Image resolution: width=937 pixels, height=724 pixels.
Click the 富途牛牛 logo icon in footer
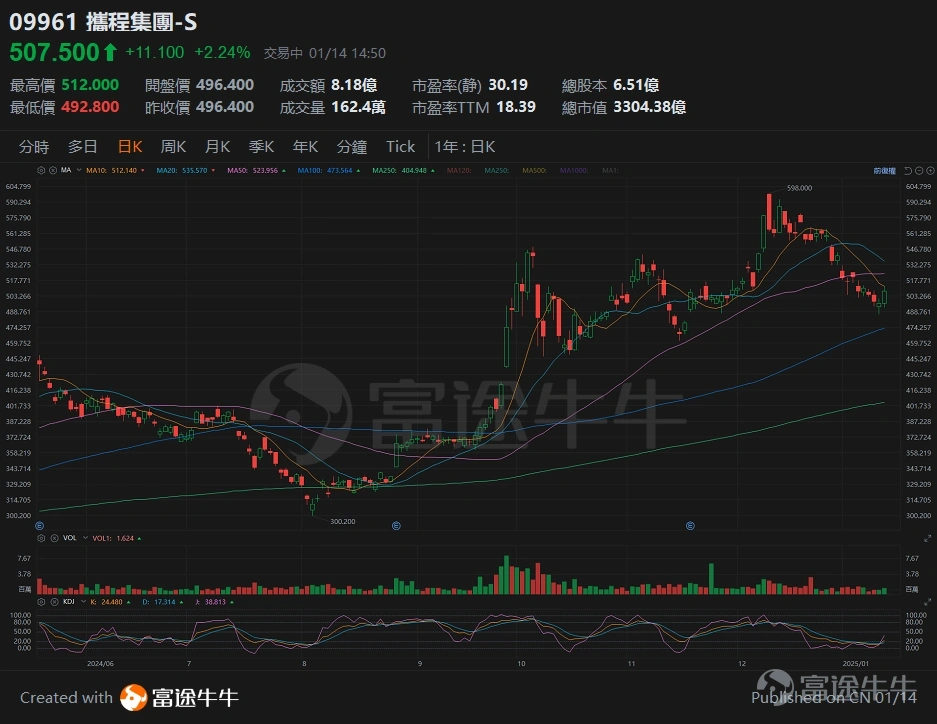tap(133, 697)
